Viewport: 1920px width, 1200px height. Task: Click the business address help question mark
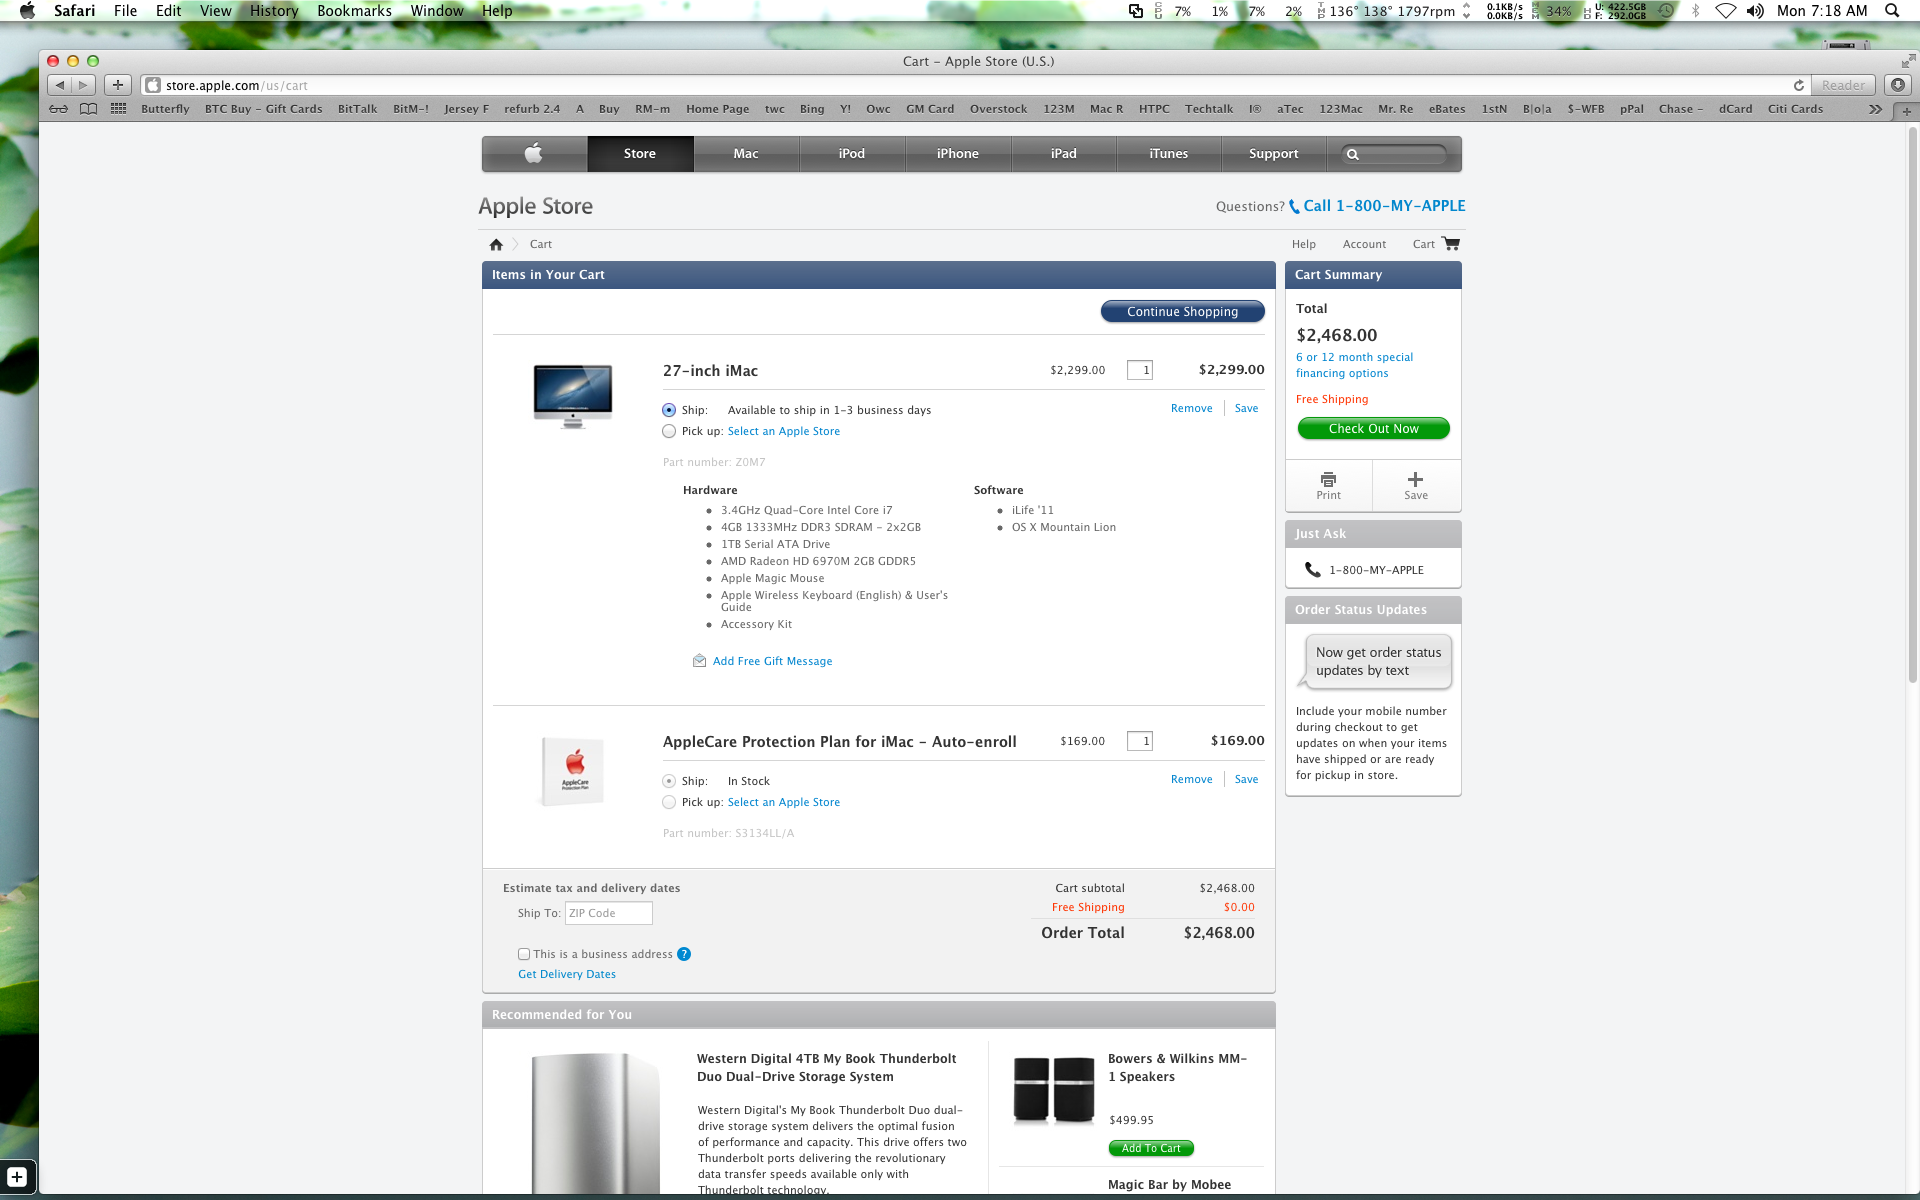(684, 954)
